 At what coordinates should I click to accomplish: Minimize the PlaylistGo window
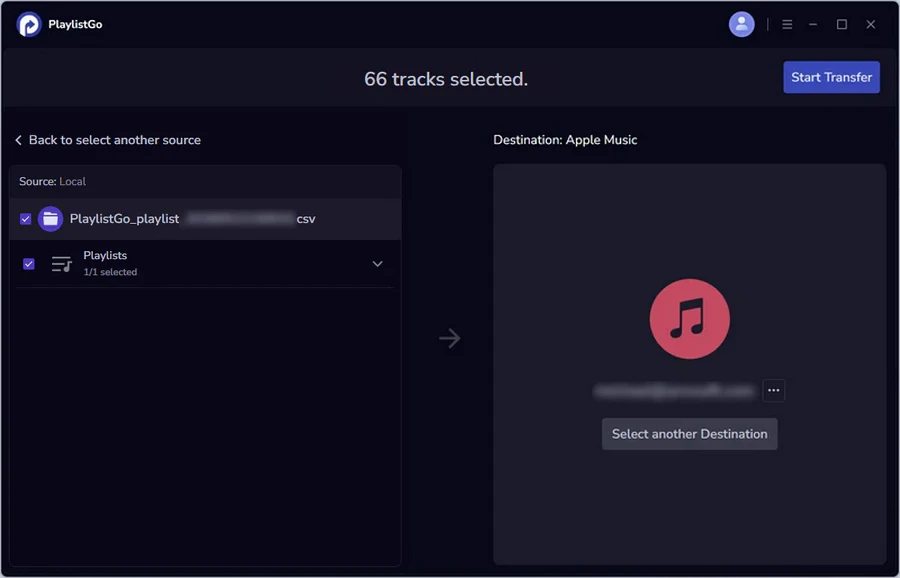pyautogui.click(x=813, y=24)
